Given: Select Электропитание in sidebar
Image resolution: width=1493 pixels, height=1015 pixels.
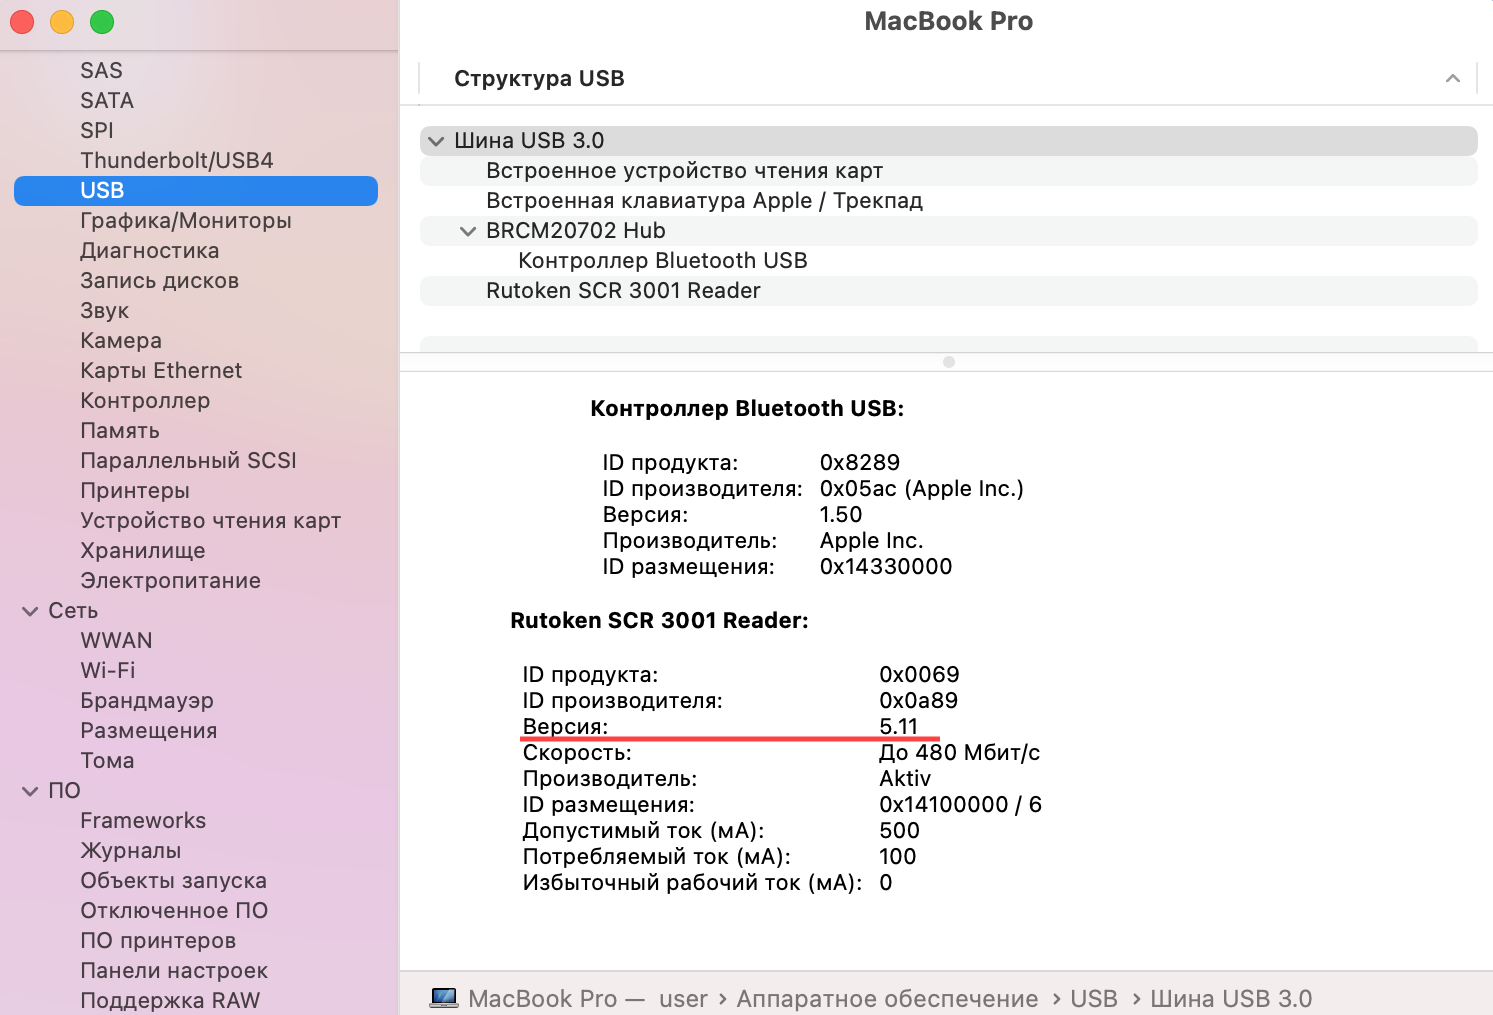Looking at the screenshot, I should [171, 580].
